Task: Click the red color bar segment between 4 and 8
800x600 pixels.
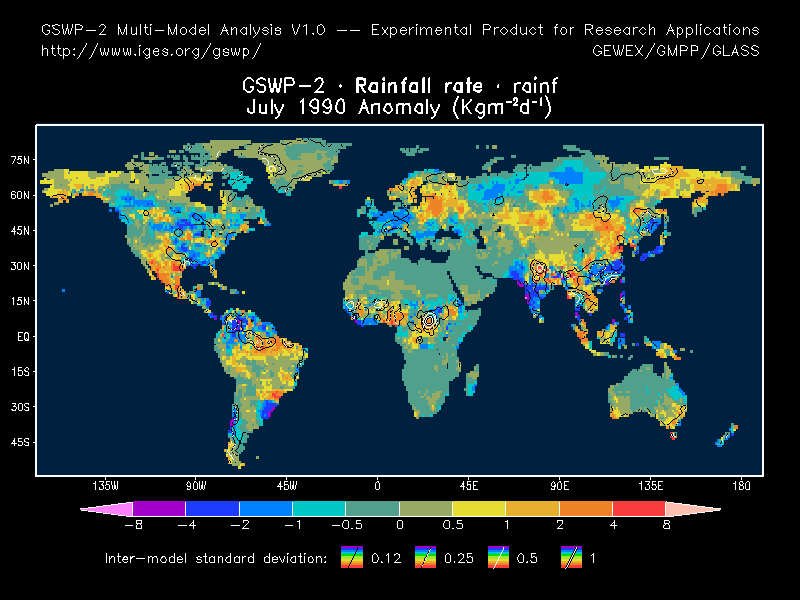Action: coord(639,509)
